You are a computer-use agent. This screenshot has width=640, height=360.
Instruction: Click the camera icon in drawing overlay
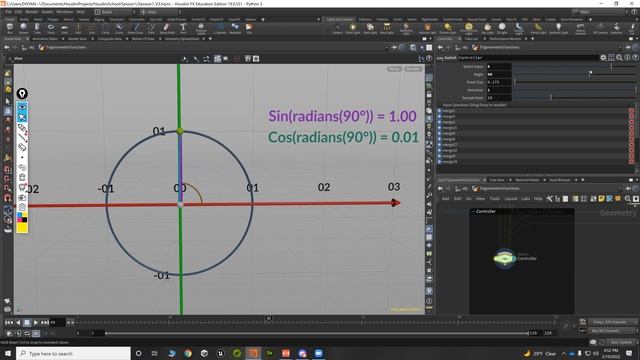point(22,197)
